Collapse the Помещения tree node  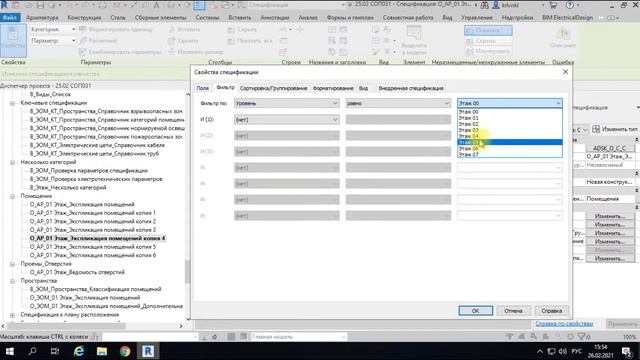(13, 196)
